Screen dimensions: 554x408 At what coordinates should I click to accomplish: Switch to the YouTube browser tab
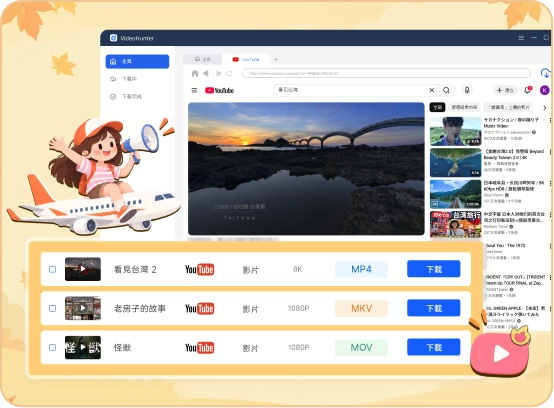point(246,59)
